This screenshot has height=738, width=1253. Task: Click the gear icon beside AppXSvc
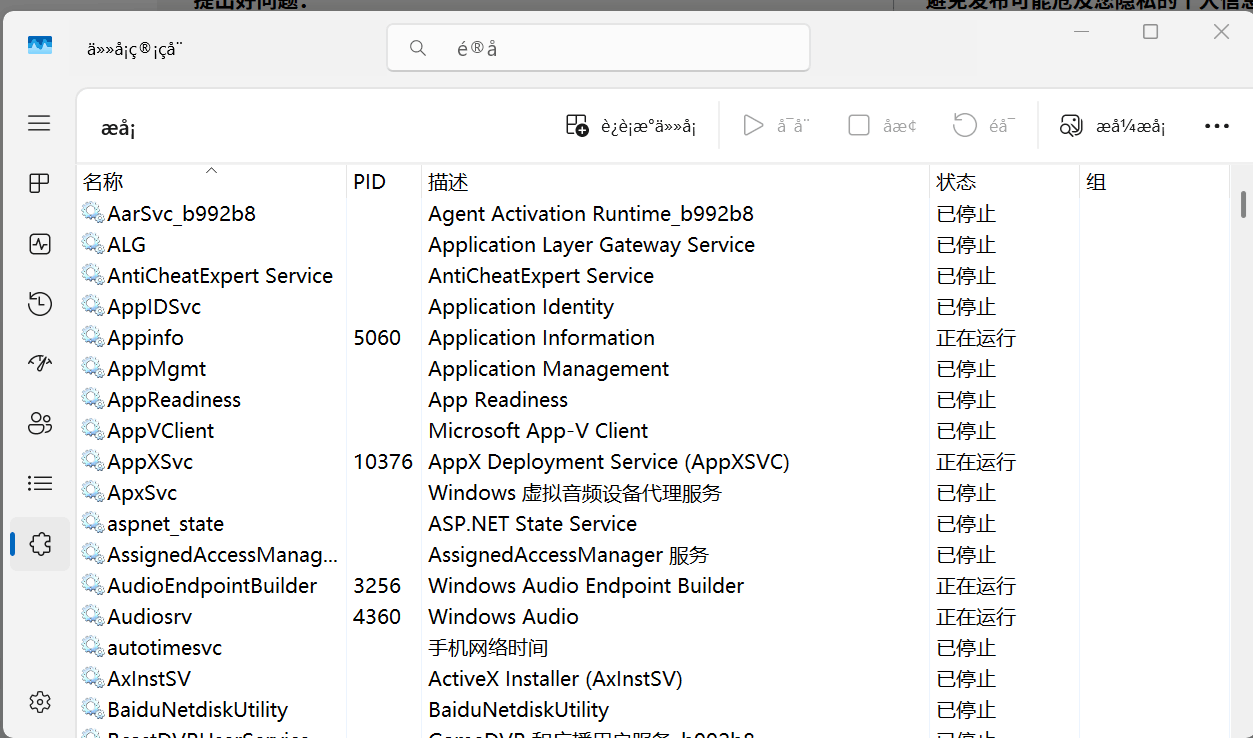(93, 461)
